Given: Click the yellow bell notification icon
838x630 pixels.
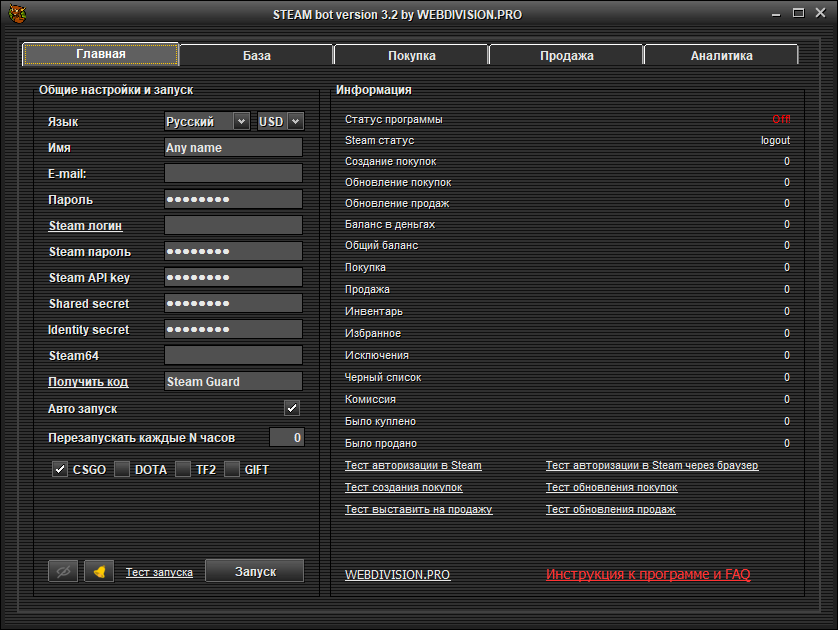Looking at the screenshot, I should (99, 571).
